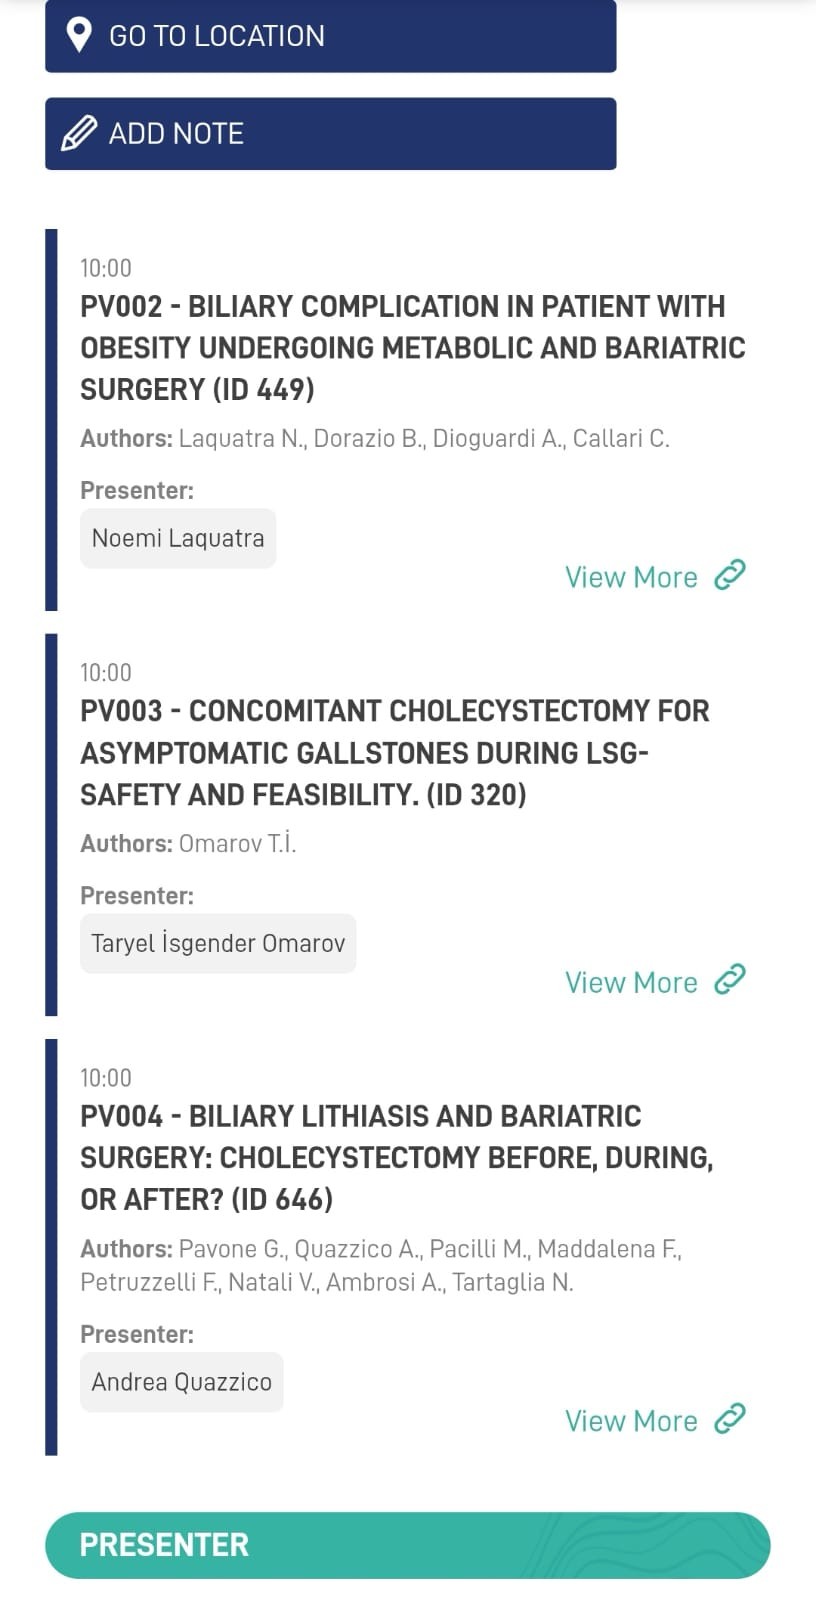The width and height of the screenshot is (816, 1600).
Task: Click the PV002 authors line
Action: tap(375, 438)
